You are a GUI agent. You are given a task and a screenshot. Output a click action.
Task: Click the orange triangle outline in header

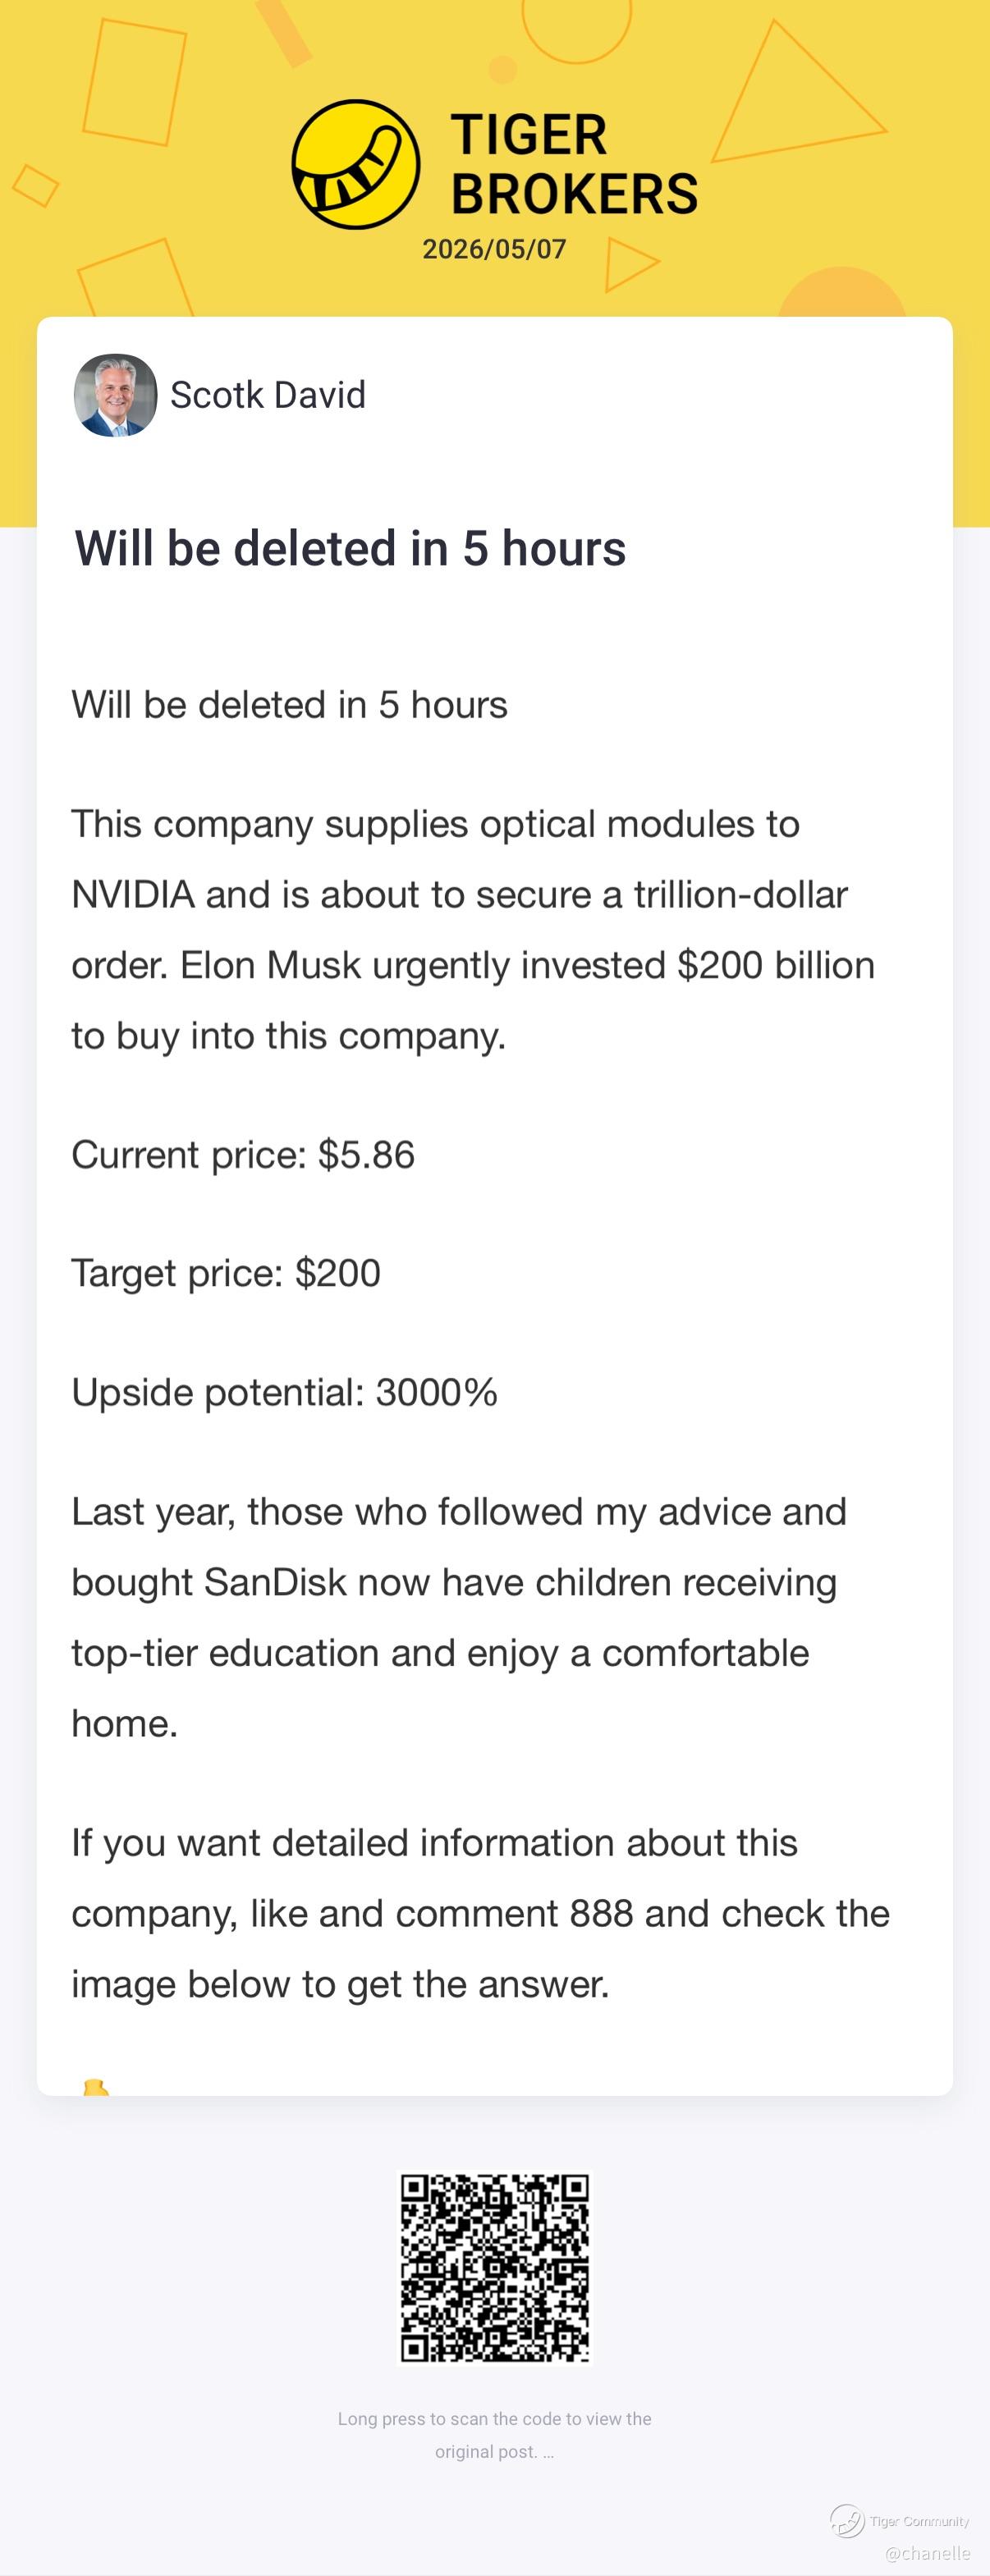point(790,100)
